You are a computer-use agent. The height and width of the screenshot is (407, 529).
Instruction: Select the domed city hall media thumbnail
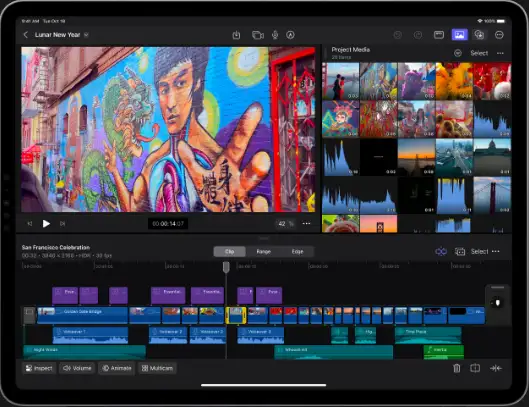tap(492, 157)
